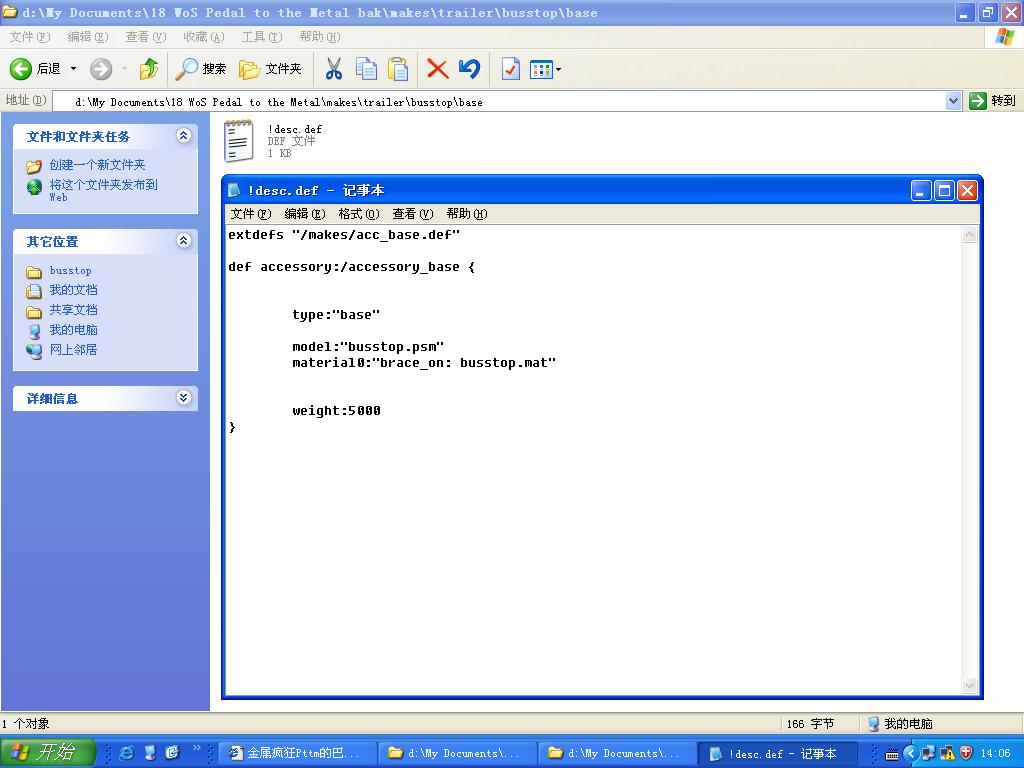Click the red Delete X icon
The height and width of the screenshot is (768, 1024).
tap(437, 69)
